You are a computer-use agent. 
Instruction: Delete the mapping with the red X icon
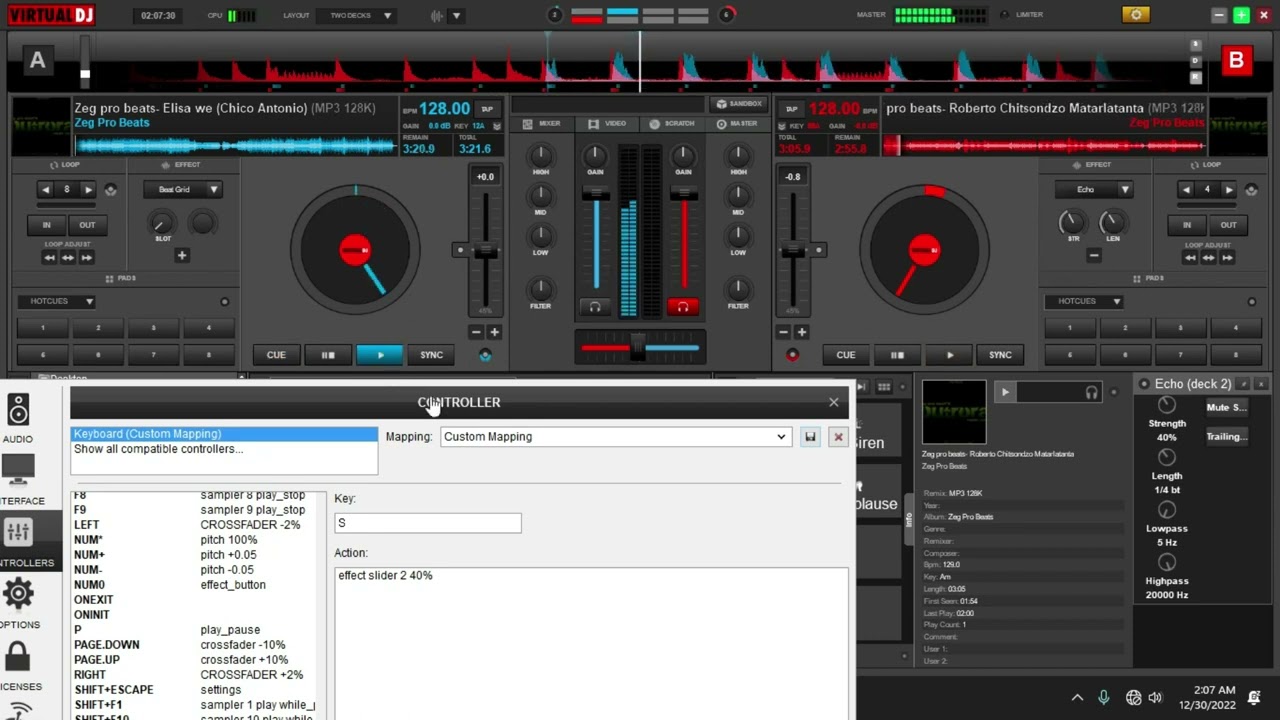coord(839,437)
